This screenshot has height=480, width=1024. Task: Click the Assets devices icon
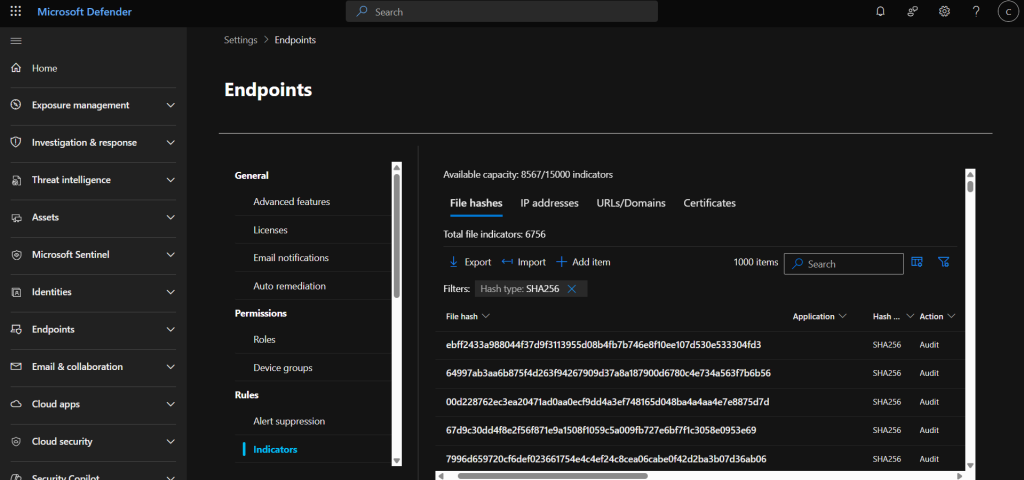pyautogui.click(x=16, y=217)
